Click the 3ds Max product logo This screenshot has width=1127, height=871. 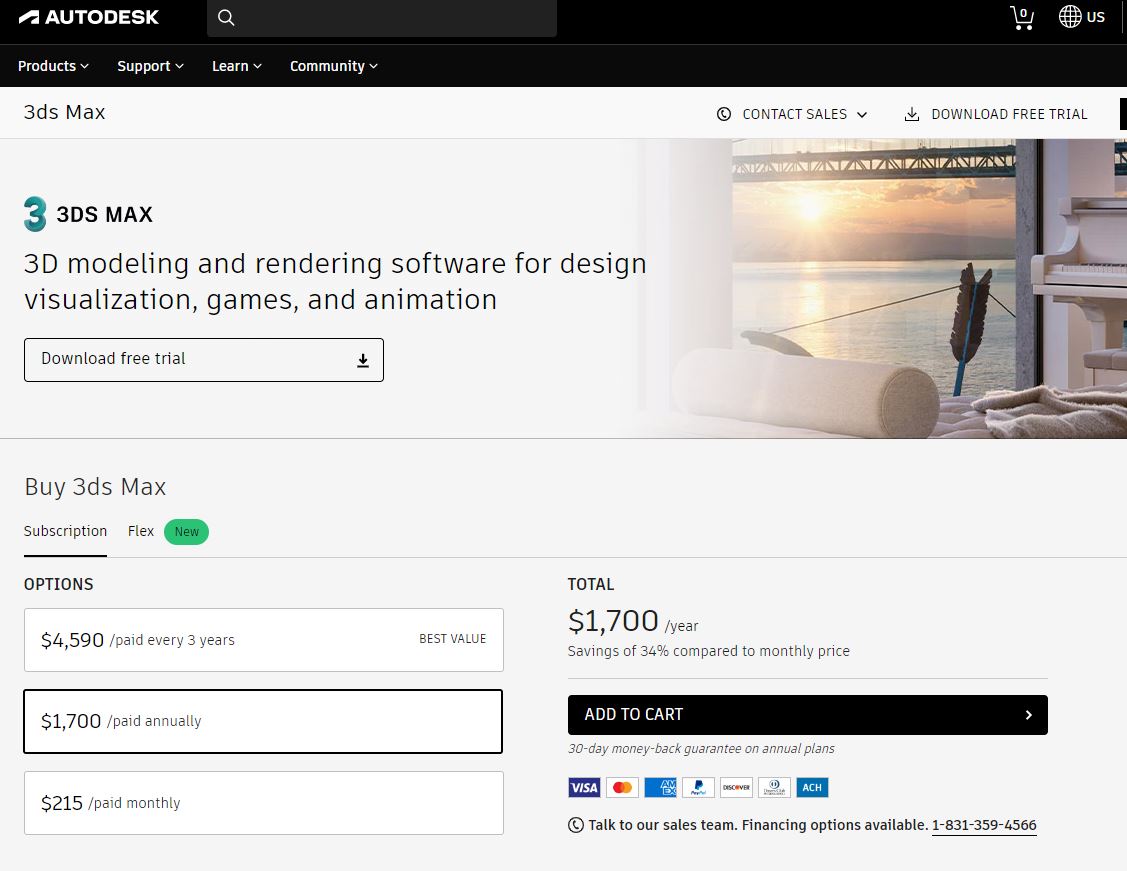tap(35, 214)
